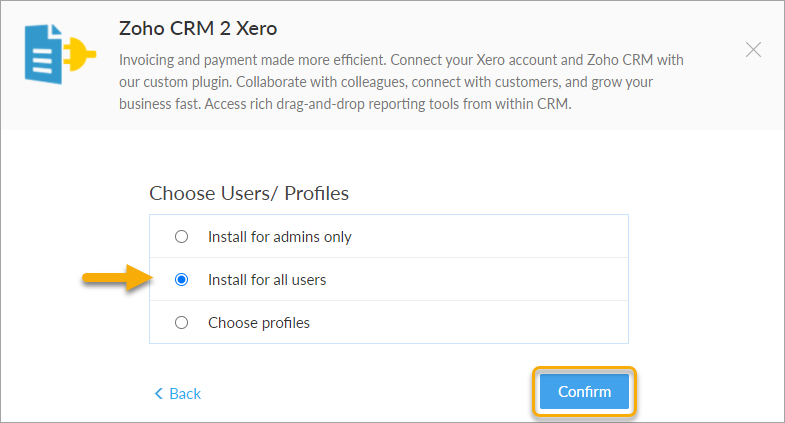Close the Zoho CRM 2 Xero dialog
The width and height of the screenshot is (785, 423).
pos(753,50)
